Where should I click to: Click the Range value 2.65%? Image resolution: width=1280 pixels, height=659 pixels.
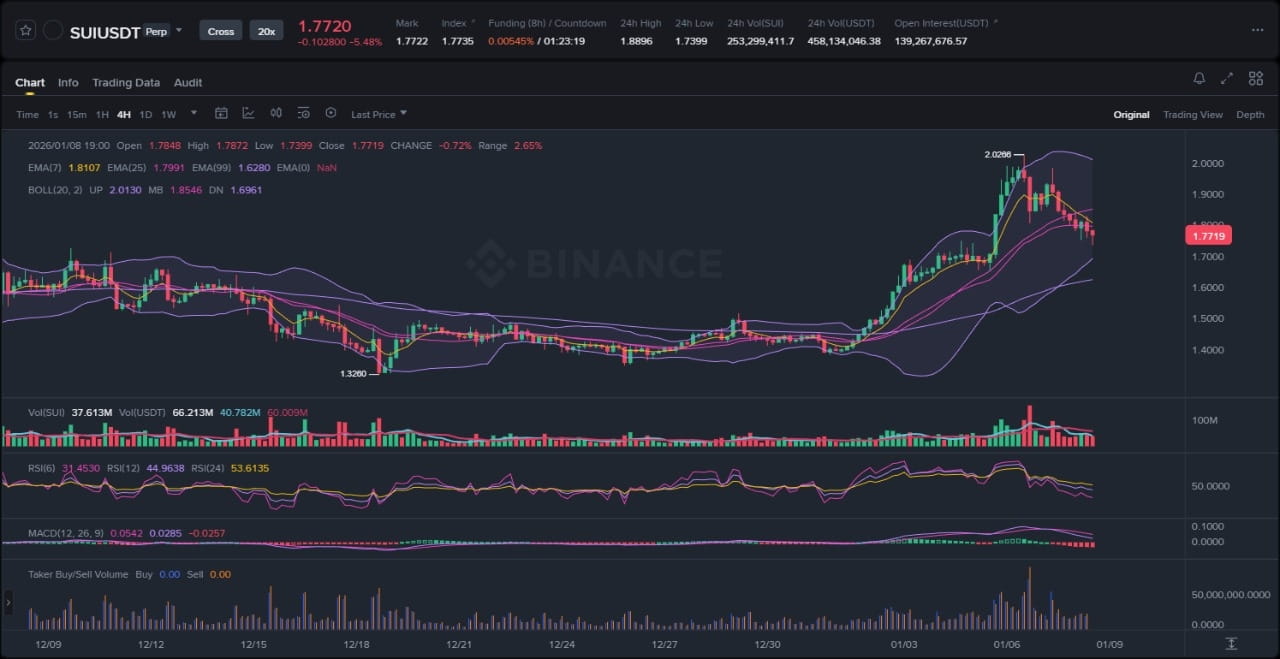coord(528,145)
